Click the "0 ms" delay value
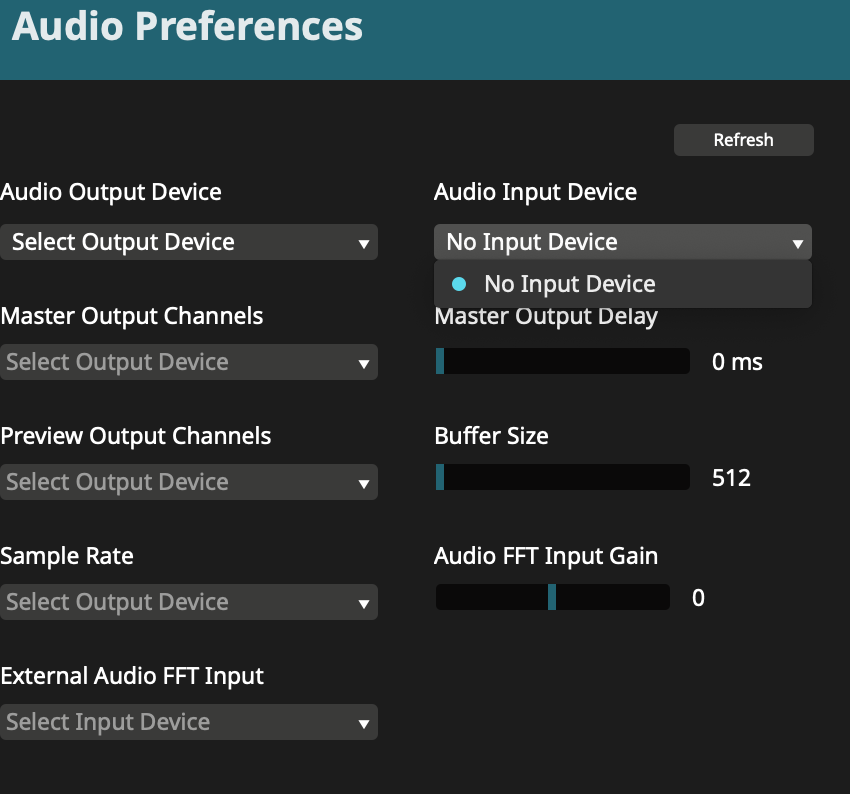 point(736,362)
